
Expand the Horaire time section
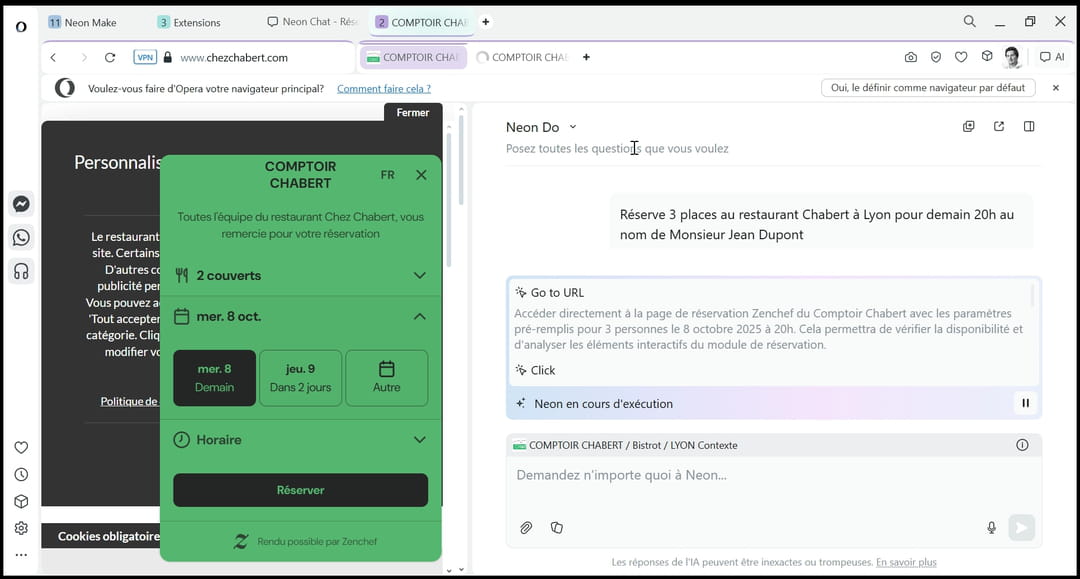[300, 439]
